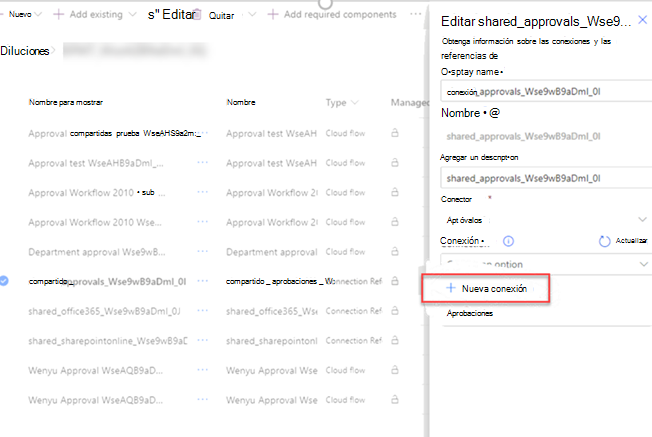Screen dimensions: 652x437
Task: Click the description input field
Action: tap(546, 178)
